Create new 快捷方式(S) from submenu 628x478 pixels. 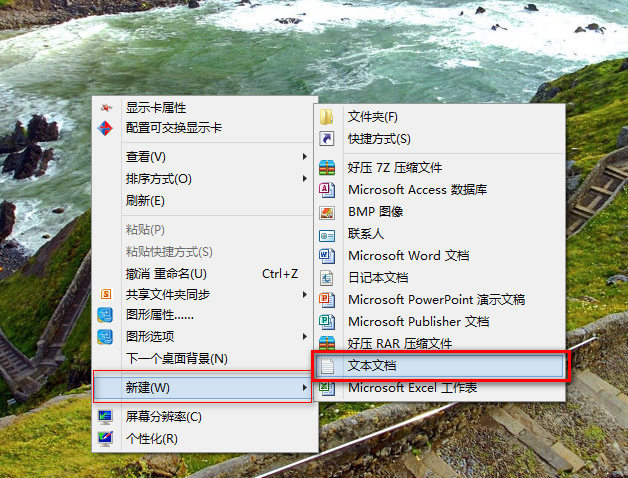[440, 139]
